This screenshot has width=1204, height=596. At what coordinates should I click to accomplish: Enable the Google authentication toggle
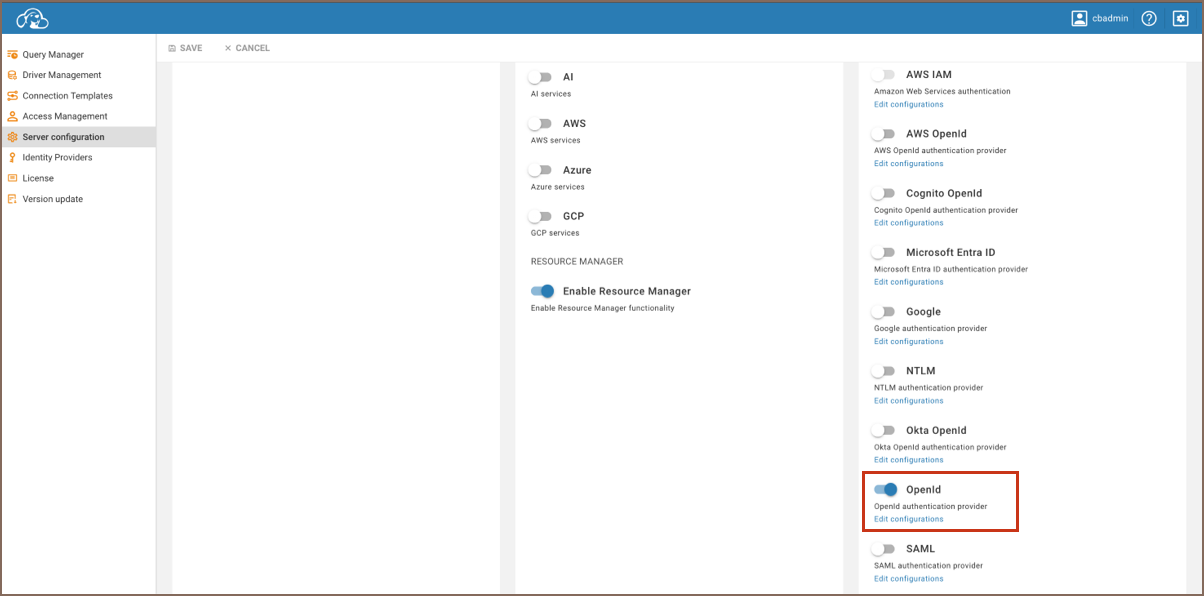tap(883, 312)
